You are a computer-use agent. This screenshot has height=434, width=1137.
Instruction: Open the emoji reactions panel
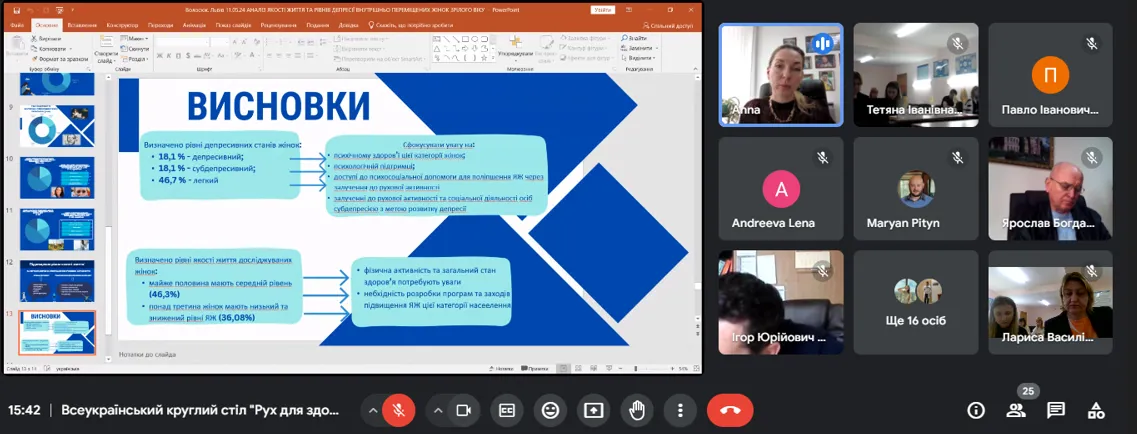pos(550,410)
